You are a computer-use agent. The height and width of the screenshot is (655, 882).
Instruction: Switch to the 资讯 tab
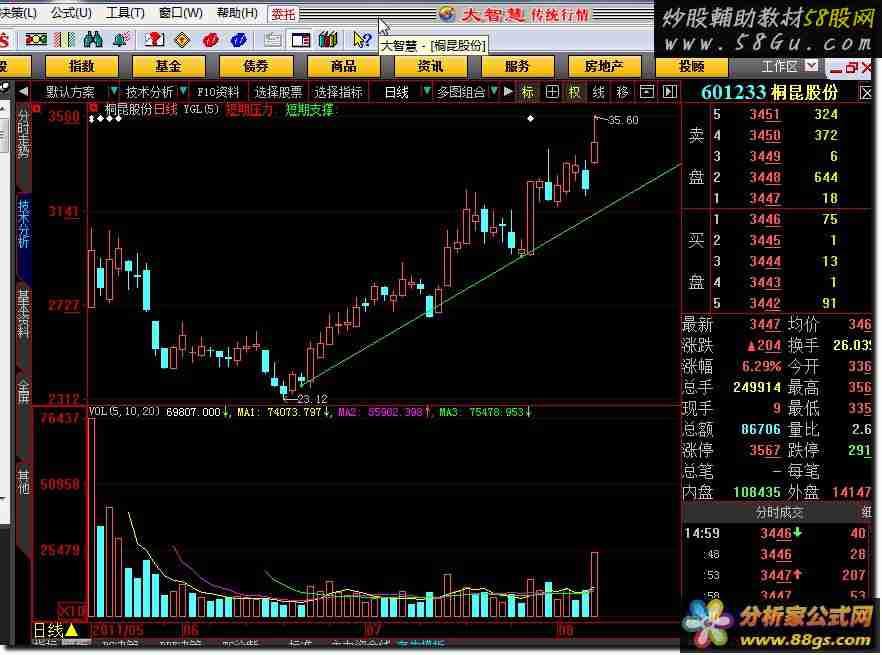tap(430, 66)
